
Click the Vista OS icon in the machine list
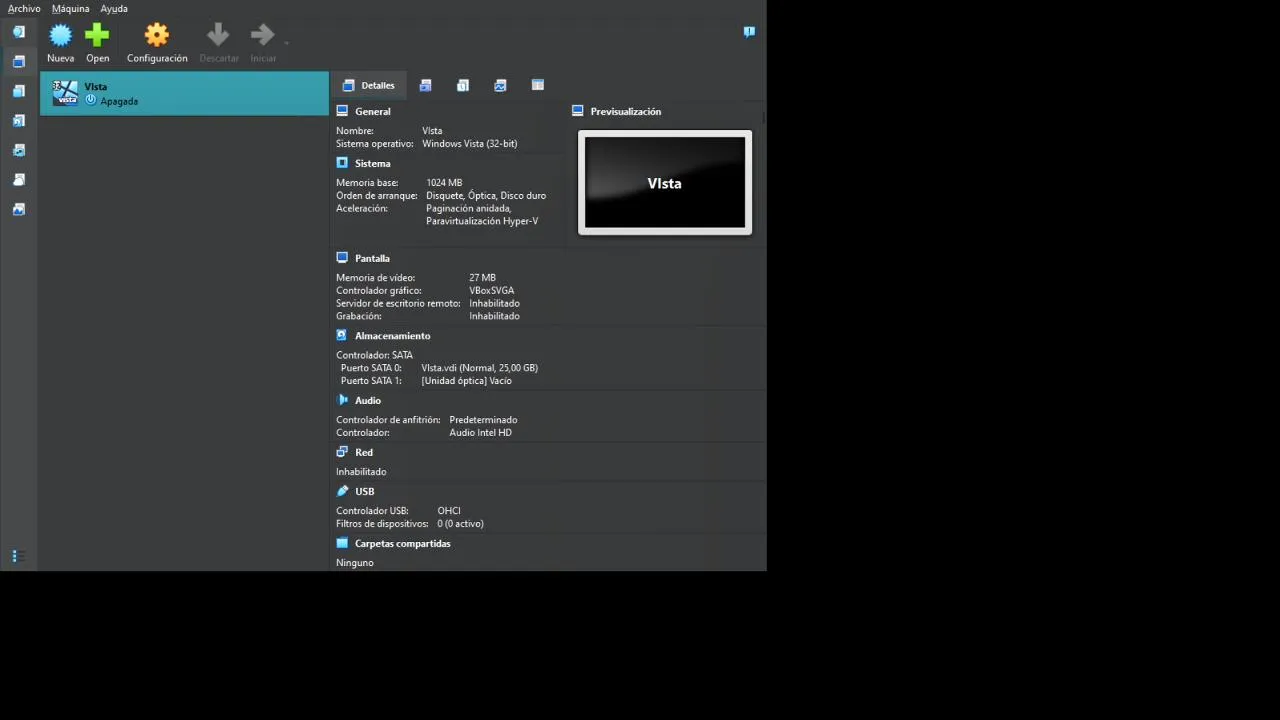click(x=65, y=93)
